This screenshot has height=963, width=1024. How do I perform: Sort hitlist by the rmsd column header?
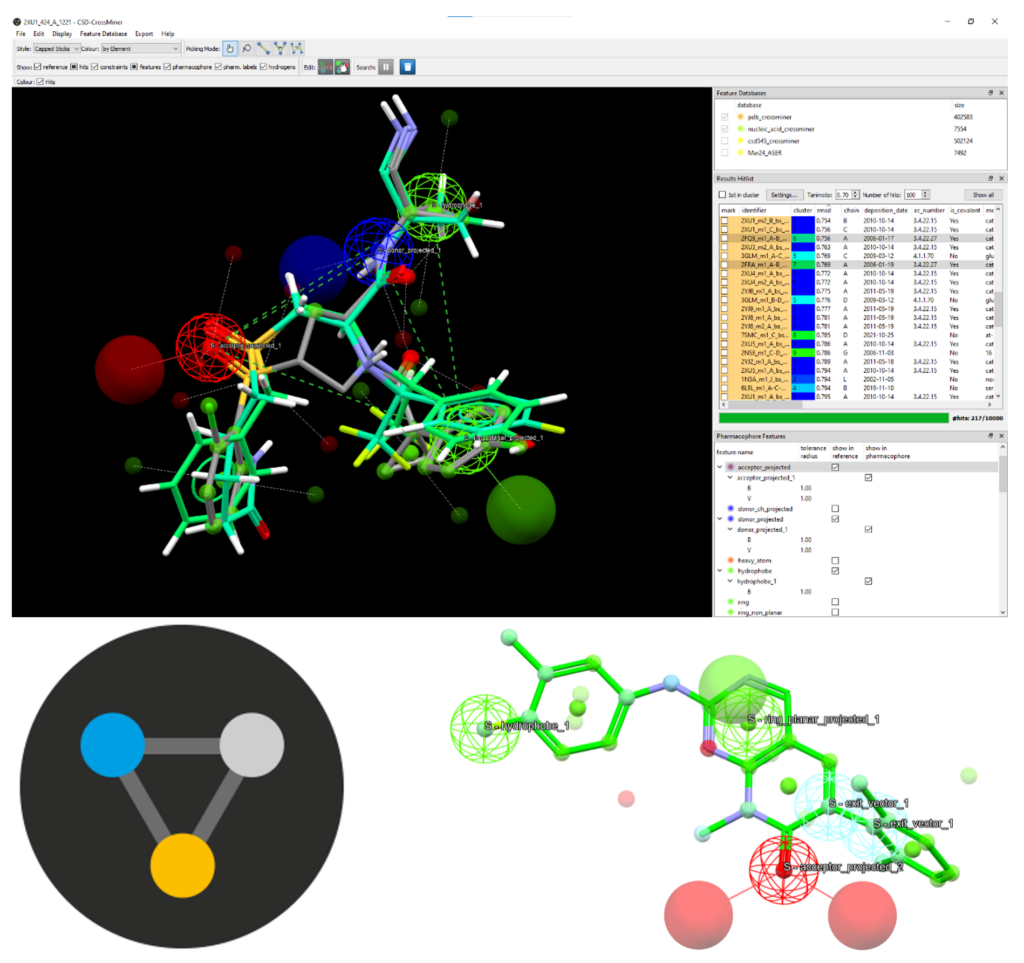(x=824, y=210)
